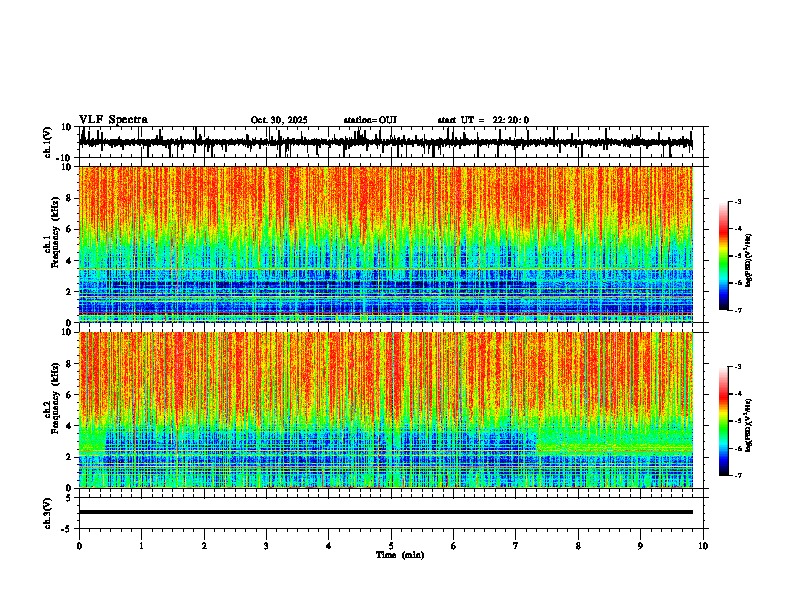
Task: Click time axis tick label "10"
Action: click(x=703, y=546)
